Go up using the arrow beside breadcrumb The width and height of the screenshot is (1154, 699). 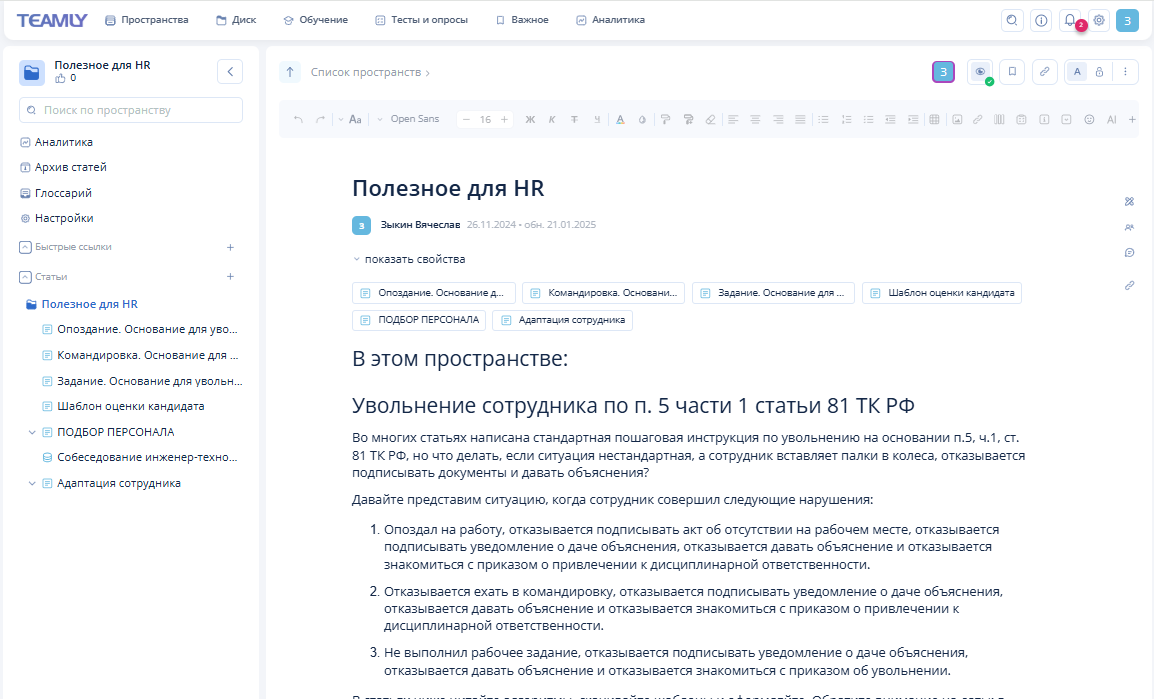[x=290, y=72]
